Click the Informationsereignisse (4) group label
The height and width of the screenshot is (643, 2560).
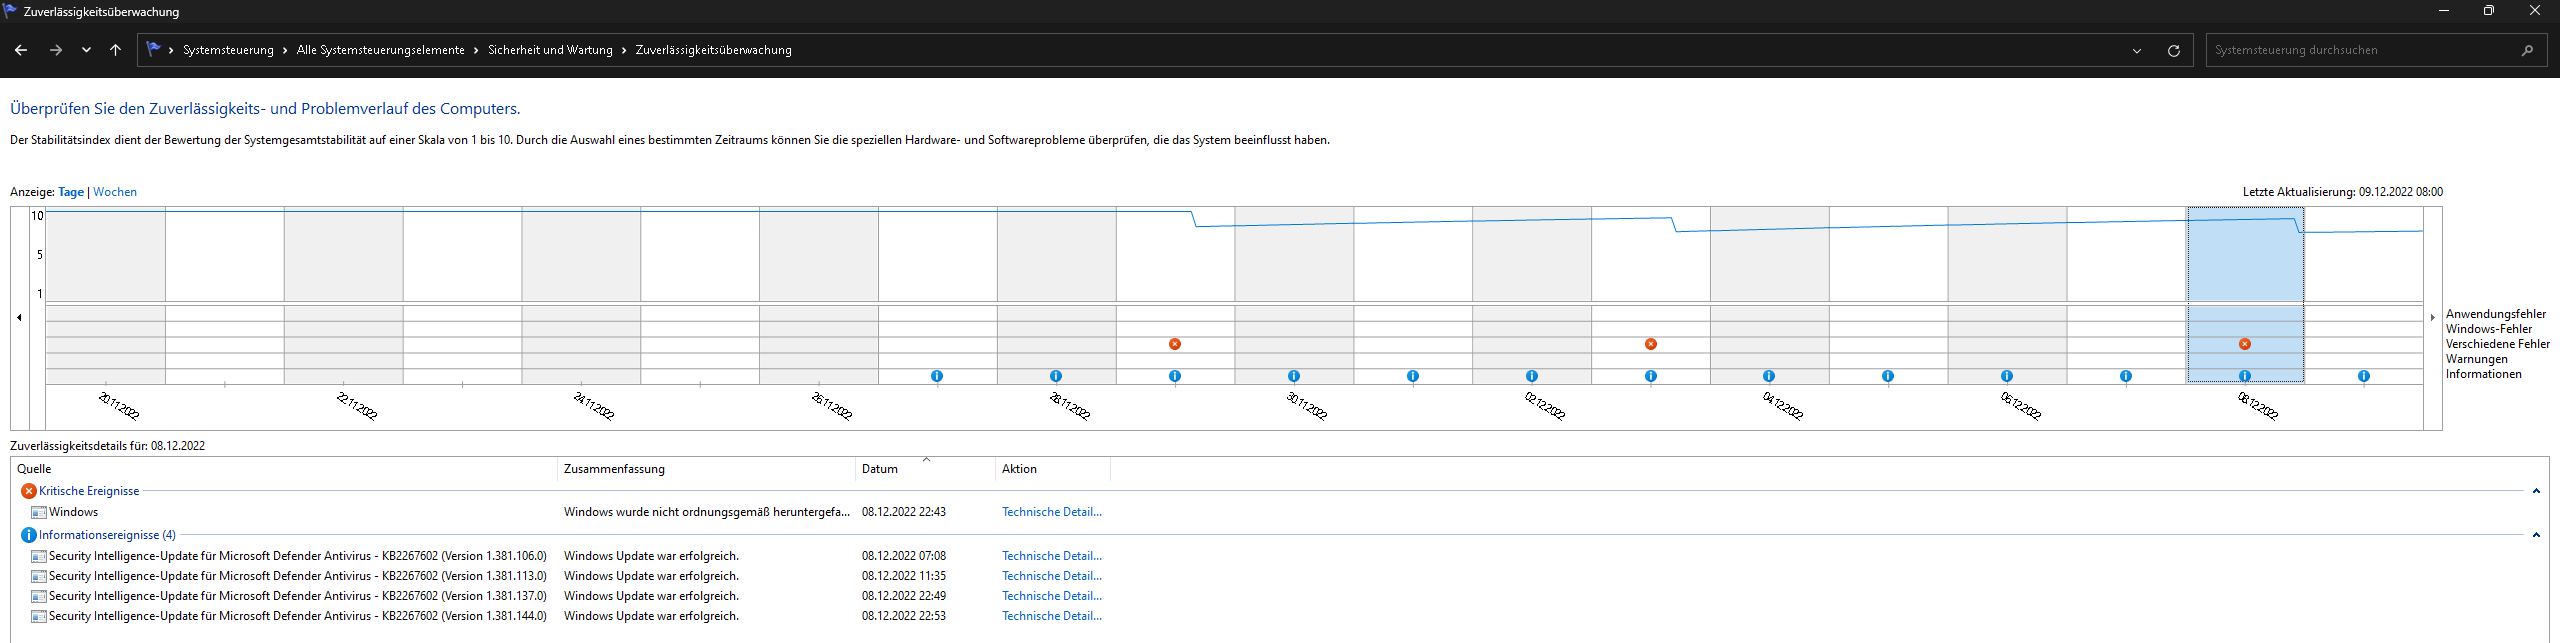[x=107, y=535]
